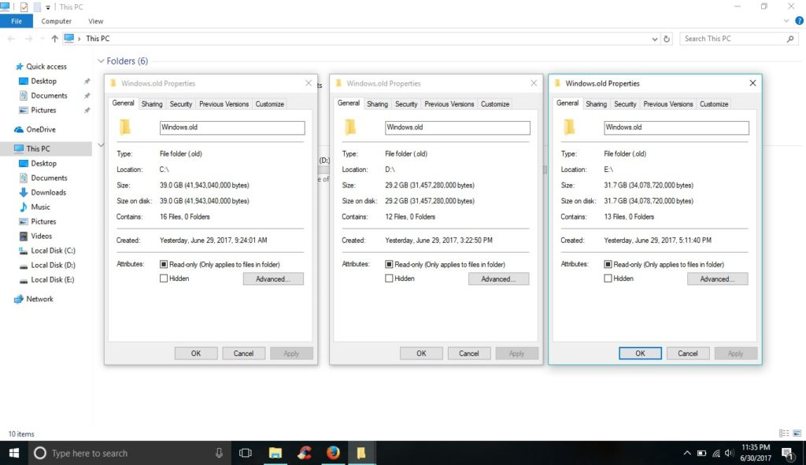Close the E:\ Windows.old Properties dialog

(753, 83)
